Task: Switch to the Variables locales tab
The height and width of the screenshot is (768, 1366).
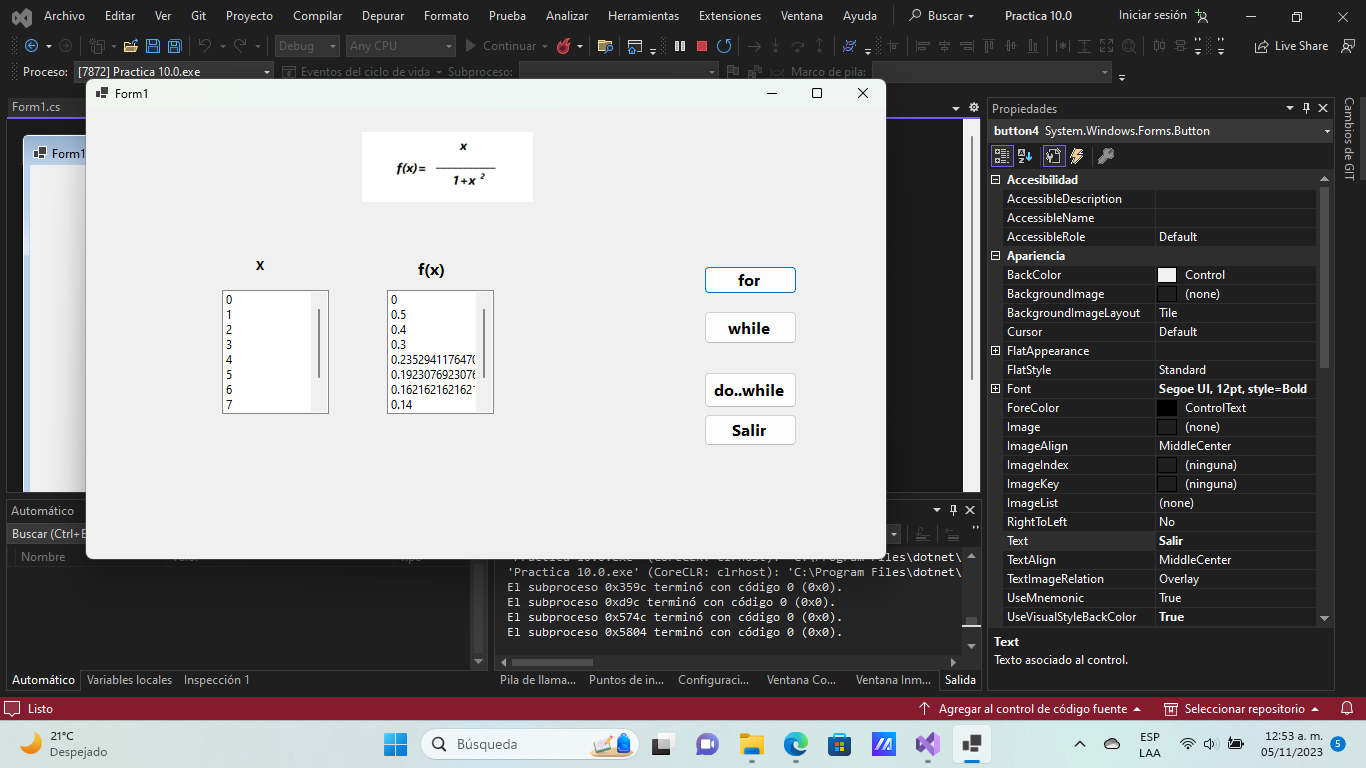Action: point(129,679)
